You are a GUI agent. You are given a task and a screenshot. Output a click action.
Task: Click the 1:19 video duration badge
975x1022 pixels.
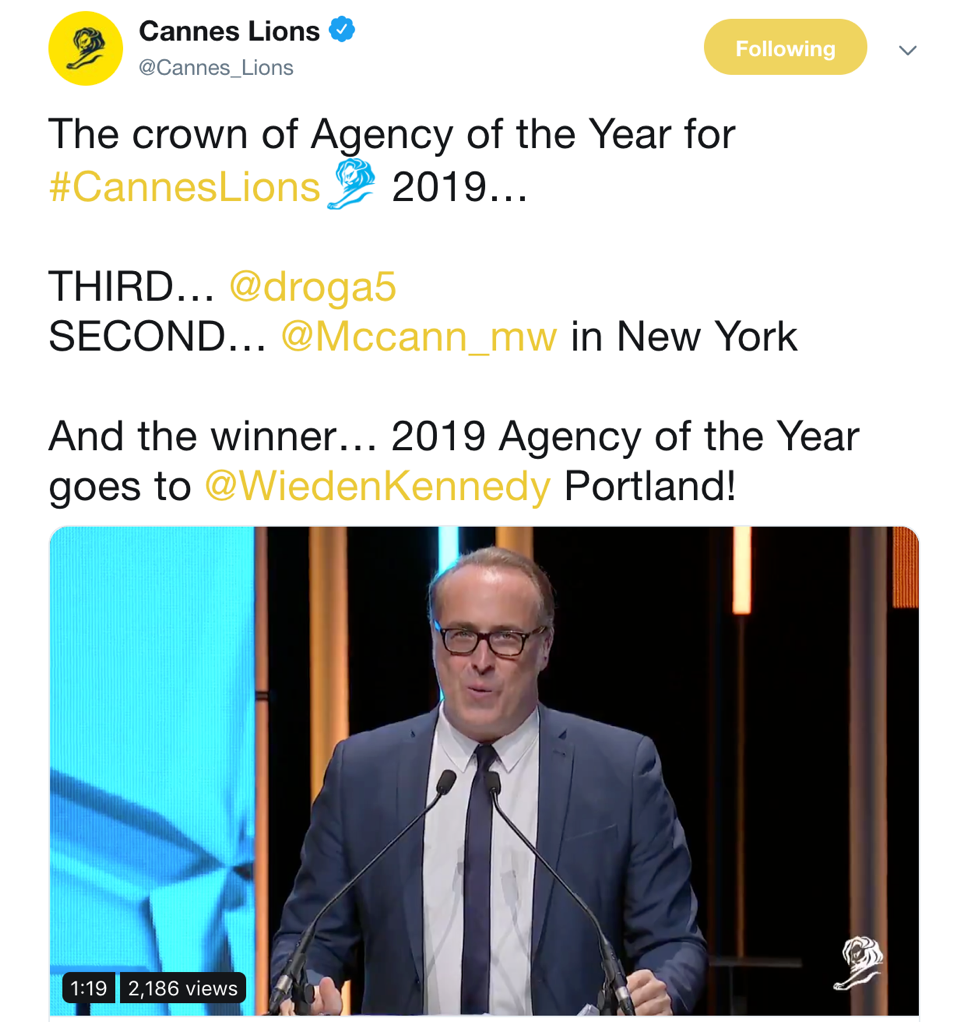point(89,988)
